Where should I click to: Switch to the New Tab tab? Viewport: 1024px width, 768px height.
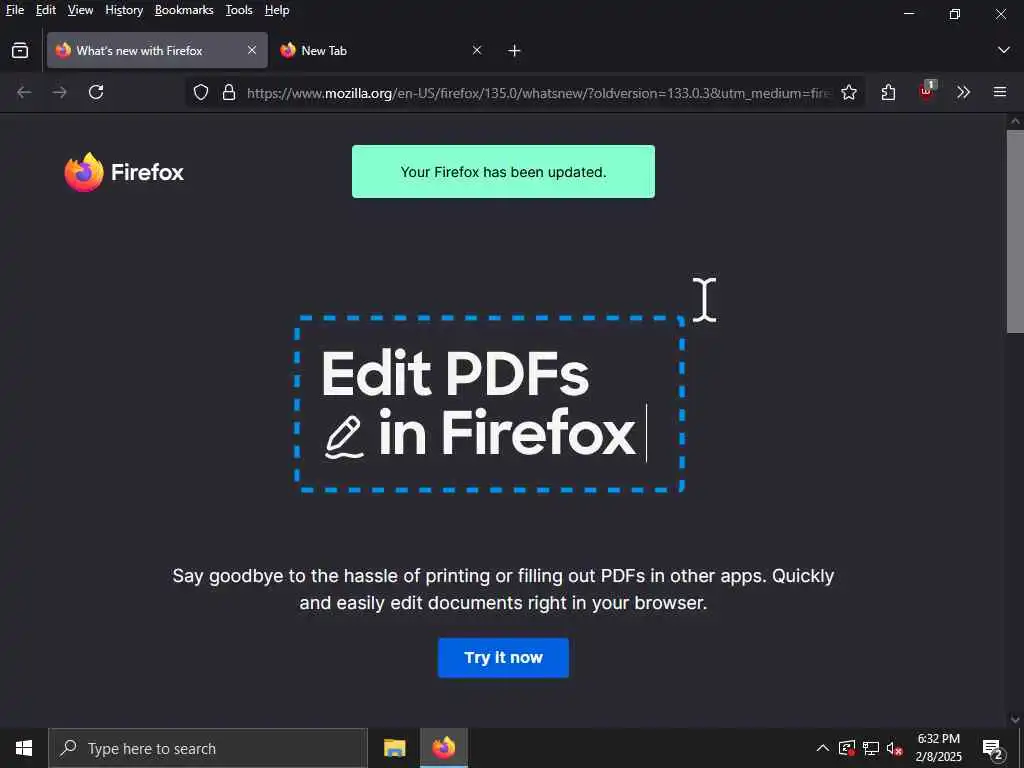[382, 50]
